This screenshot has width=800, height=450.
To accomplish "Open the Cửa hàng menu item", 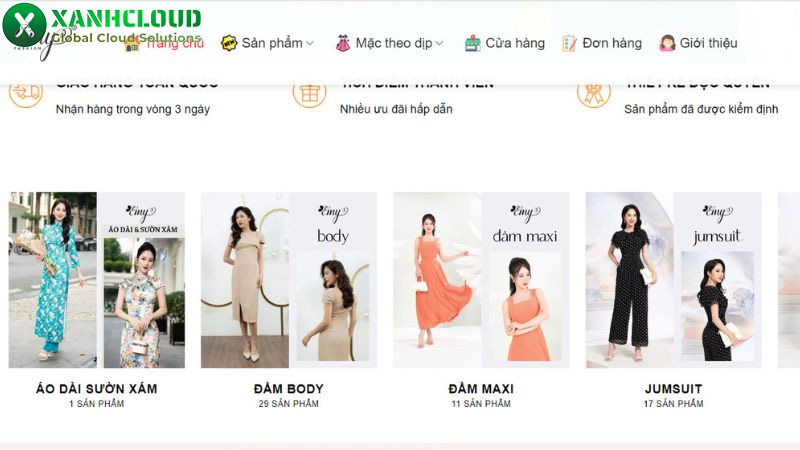I will (x=515, y=43).
